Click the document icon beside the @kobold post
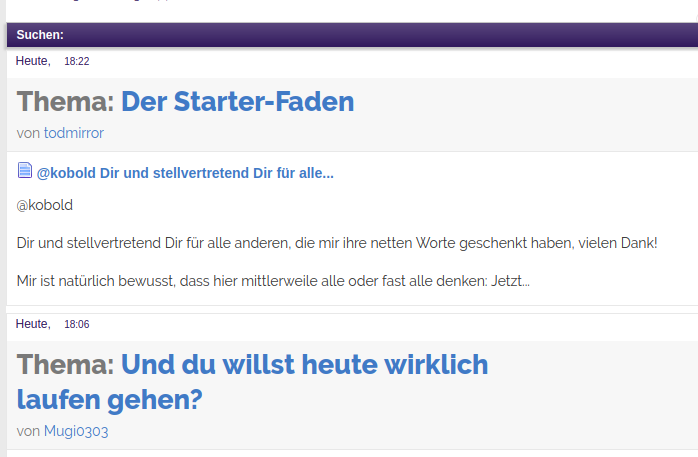Viewport: 698px width, 457px height. tap(25, 171)
